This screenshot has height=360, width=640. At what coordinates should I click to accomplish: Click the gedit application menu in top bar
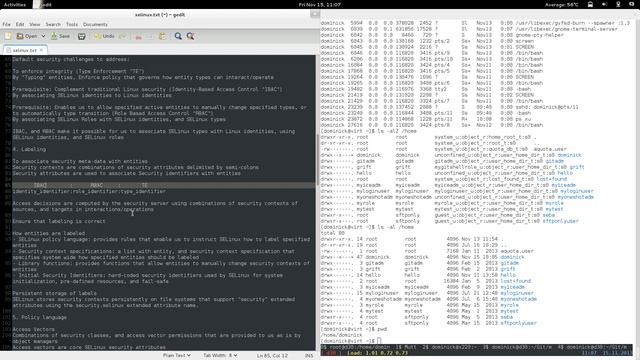(43, 4)
